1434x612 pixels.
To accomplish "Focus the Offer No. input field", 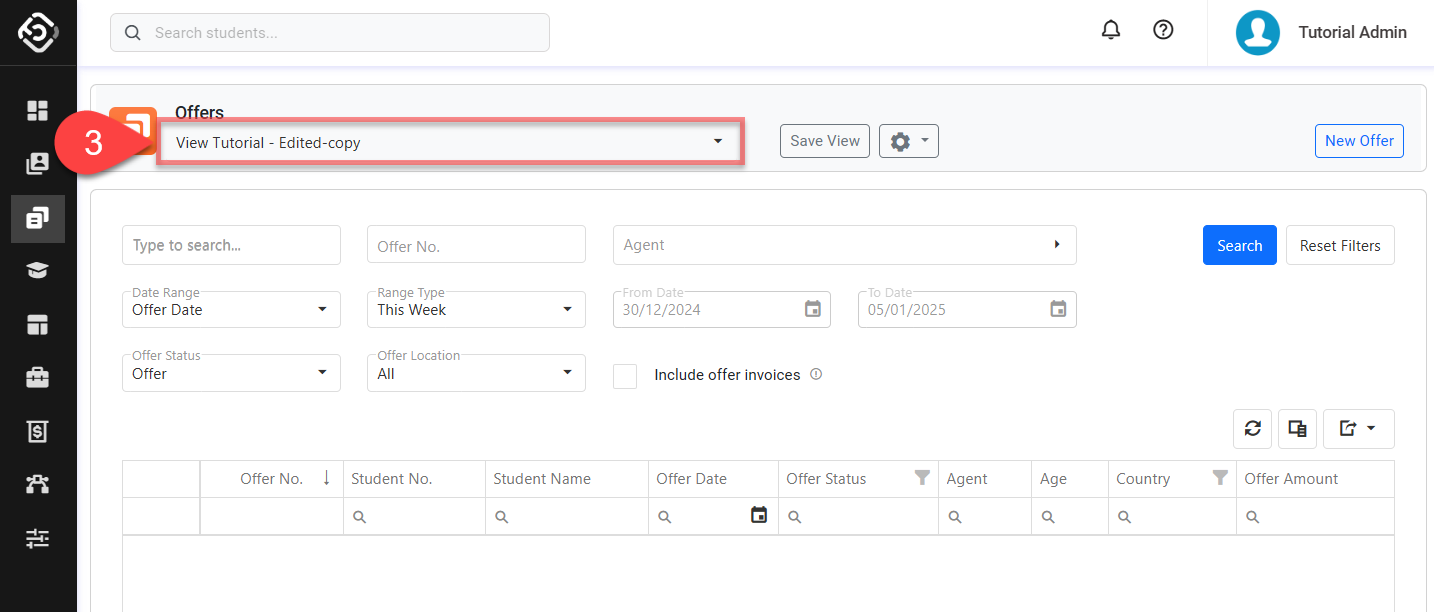I will [476, 245].
